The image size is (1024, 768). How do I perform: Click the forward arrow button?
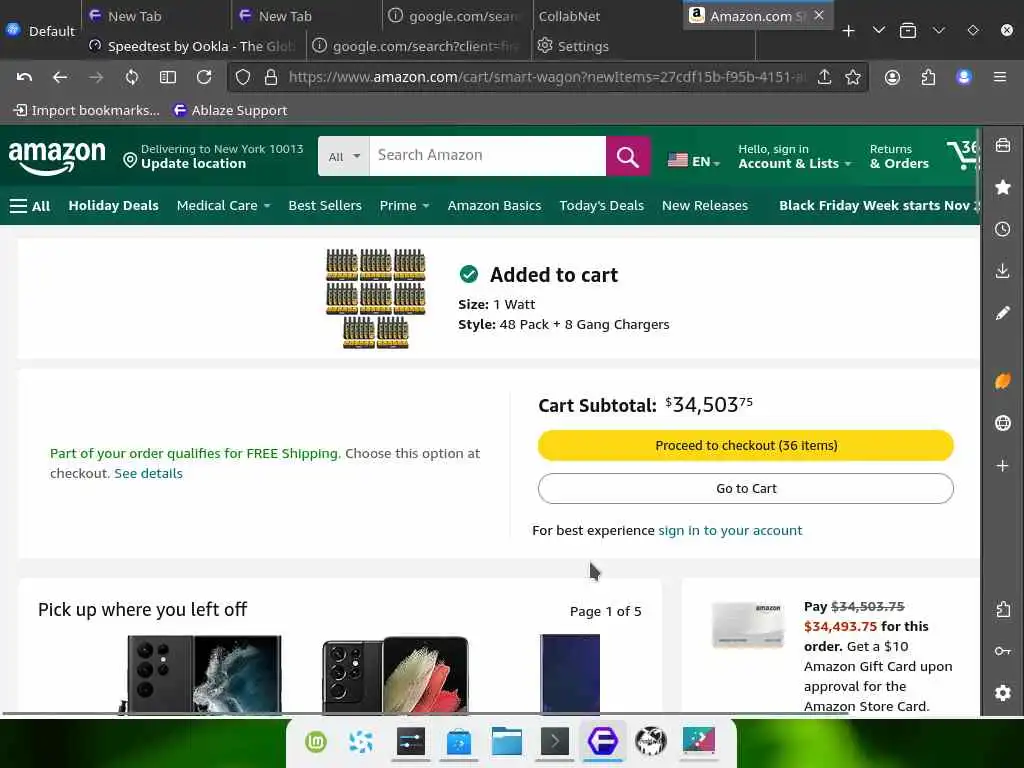coord(96,77)
